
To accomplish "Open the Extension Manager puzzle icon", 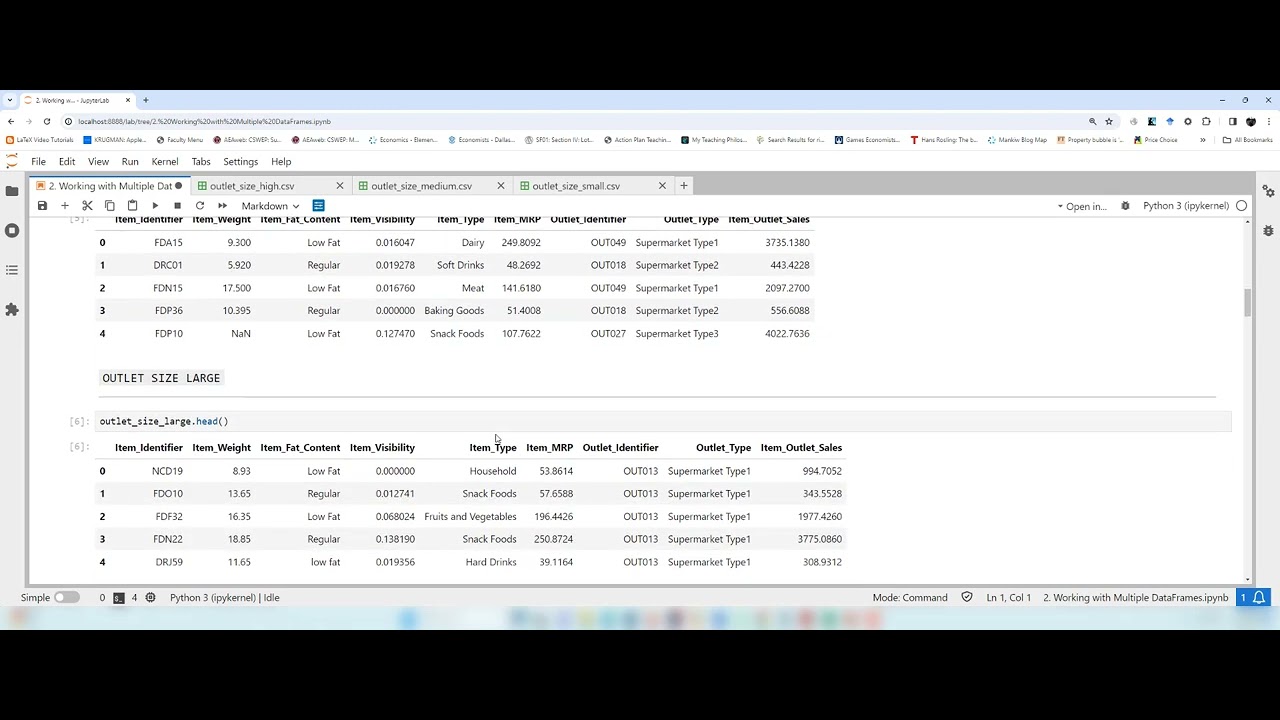I will [x=12, y=310].
